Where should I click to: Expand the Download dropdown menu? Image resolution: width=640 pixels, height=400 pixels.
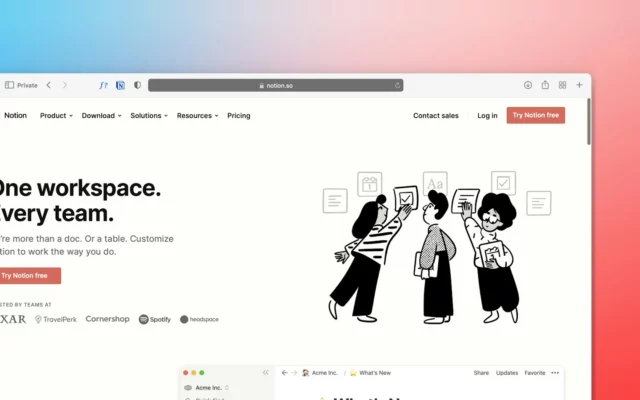(x=102, y=116)
